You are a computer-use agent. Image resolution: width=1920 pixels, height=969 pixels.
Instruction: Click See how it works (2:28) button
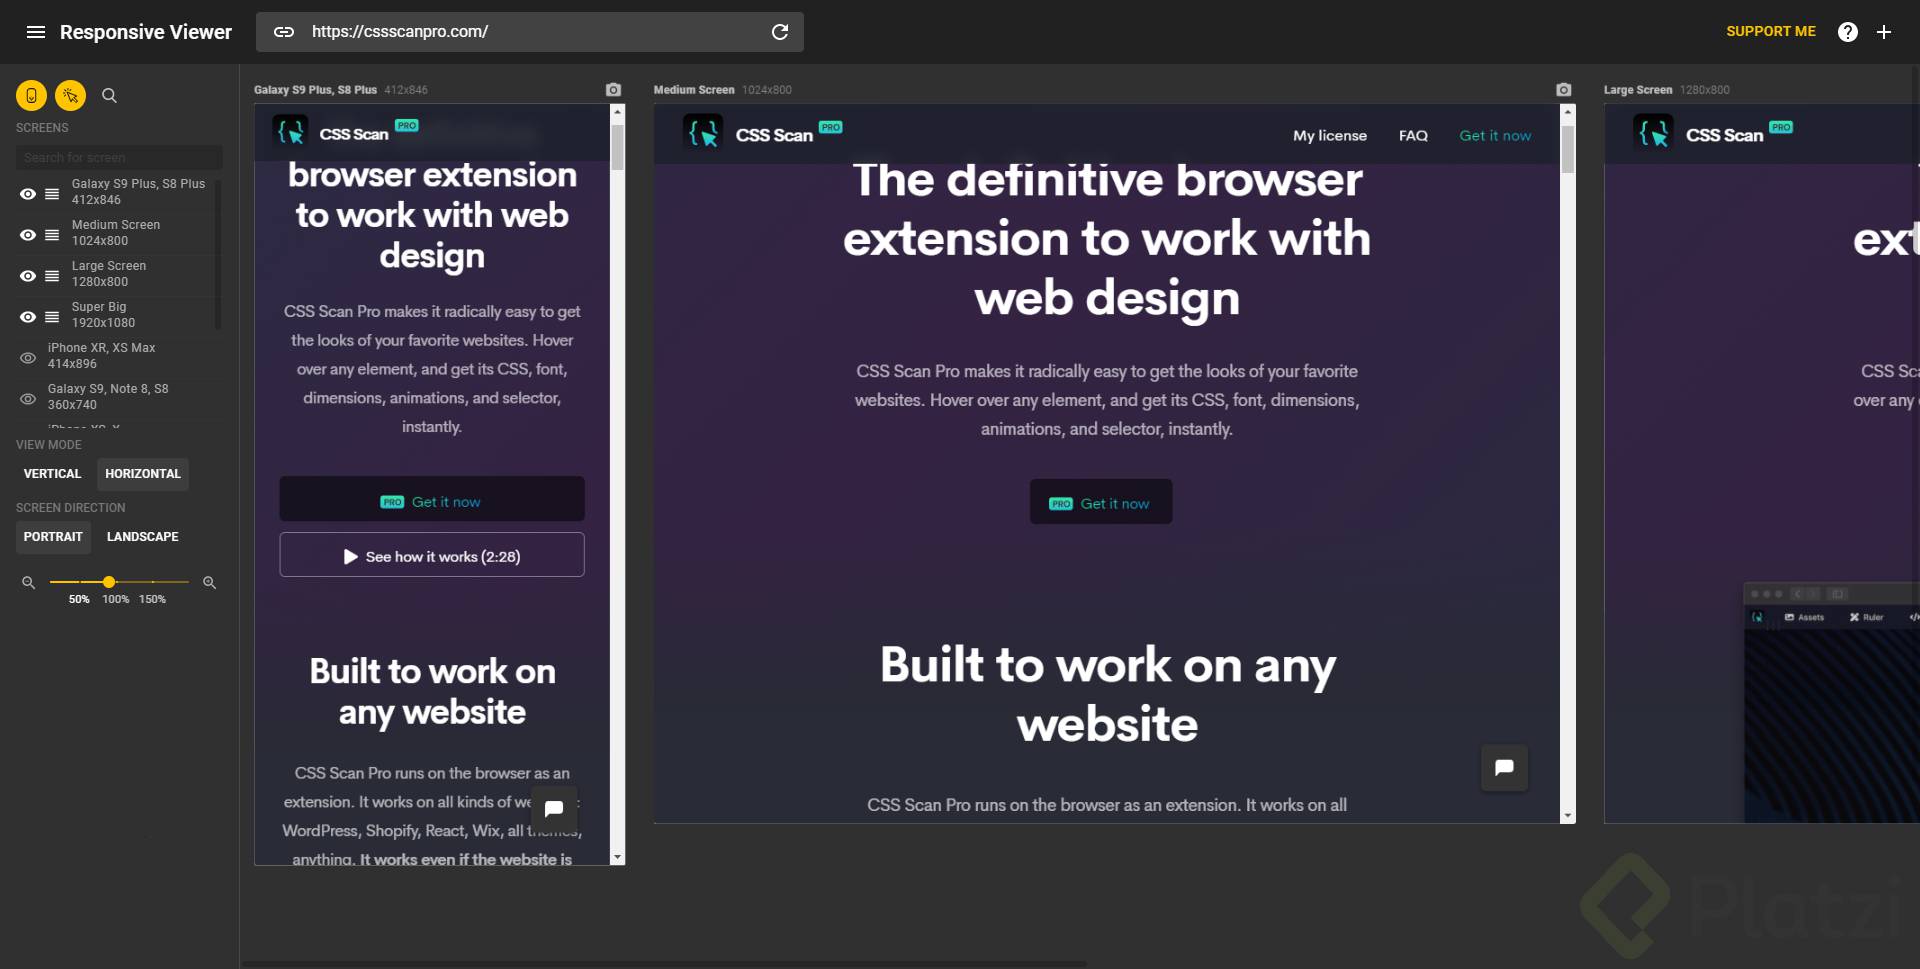click(x=432, y=555)
